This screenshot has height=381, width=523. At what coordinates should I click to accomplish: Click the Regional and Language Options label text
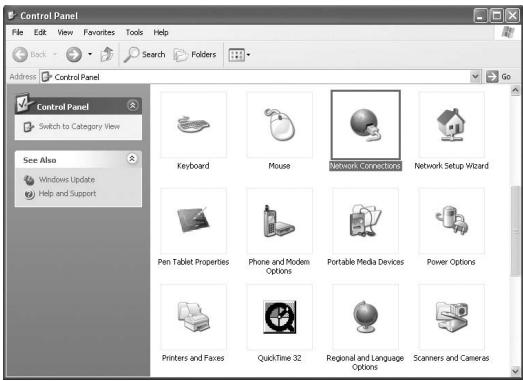[365, 362]
